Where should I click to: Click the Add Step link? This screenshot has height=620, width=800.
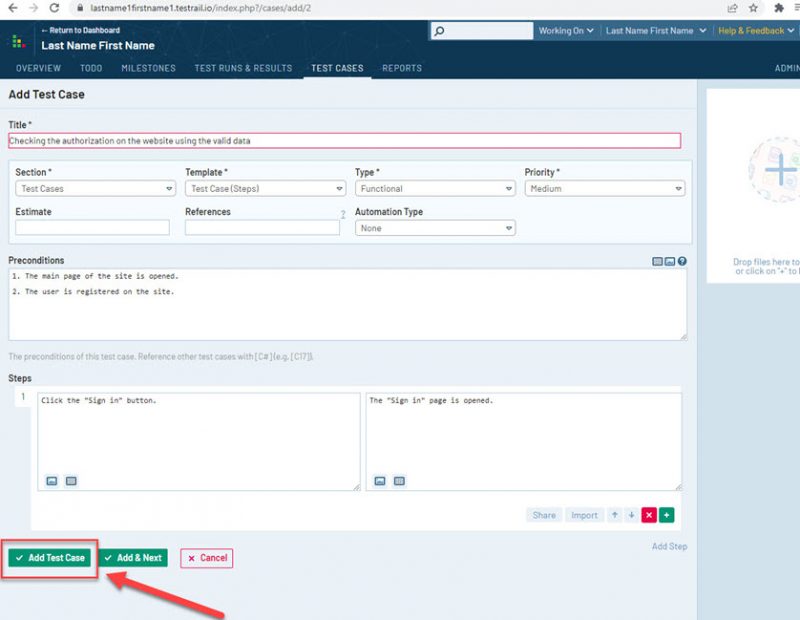(x=668, y=546)
